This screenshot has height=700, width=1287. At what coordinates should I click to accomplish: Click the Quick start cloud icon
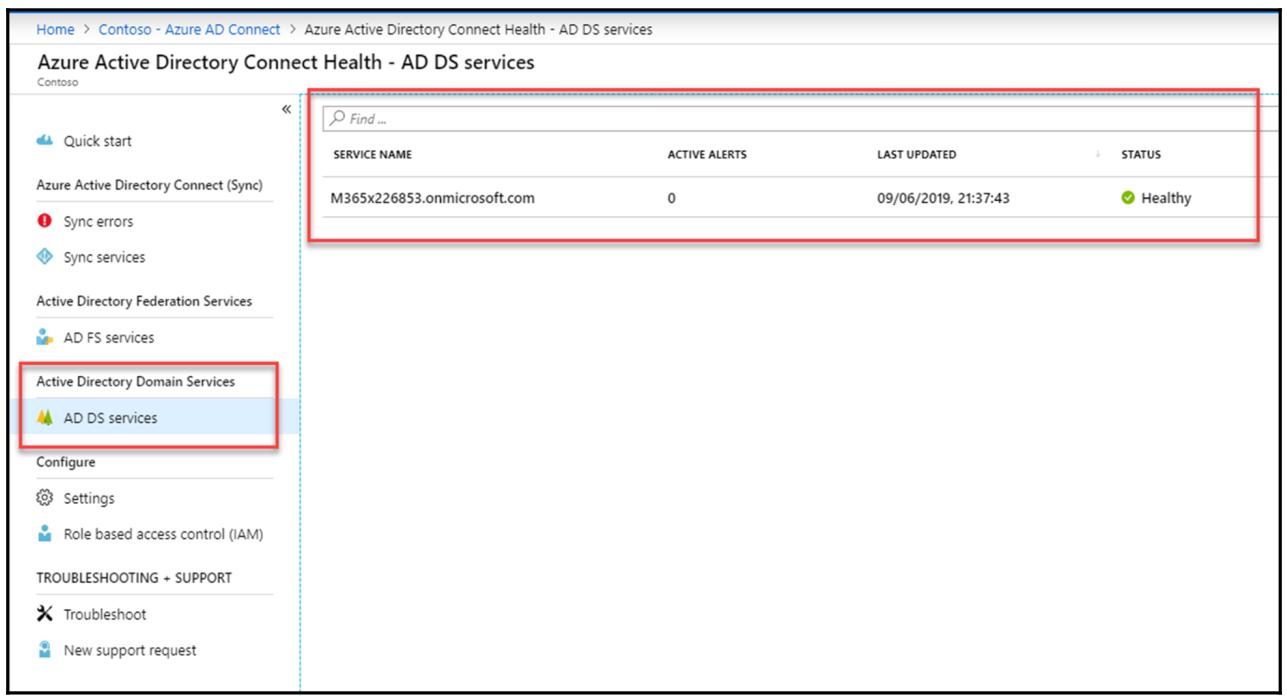click(43, 141)
